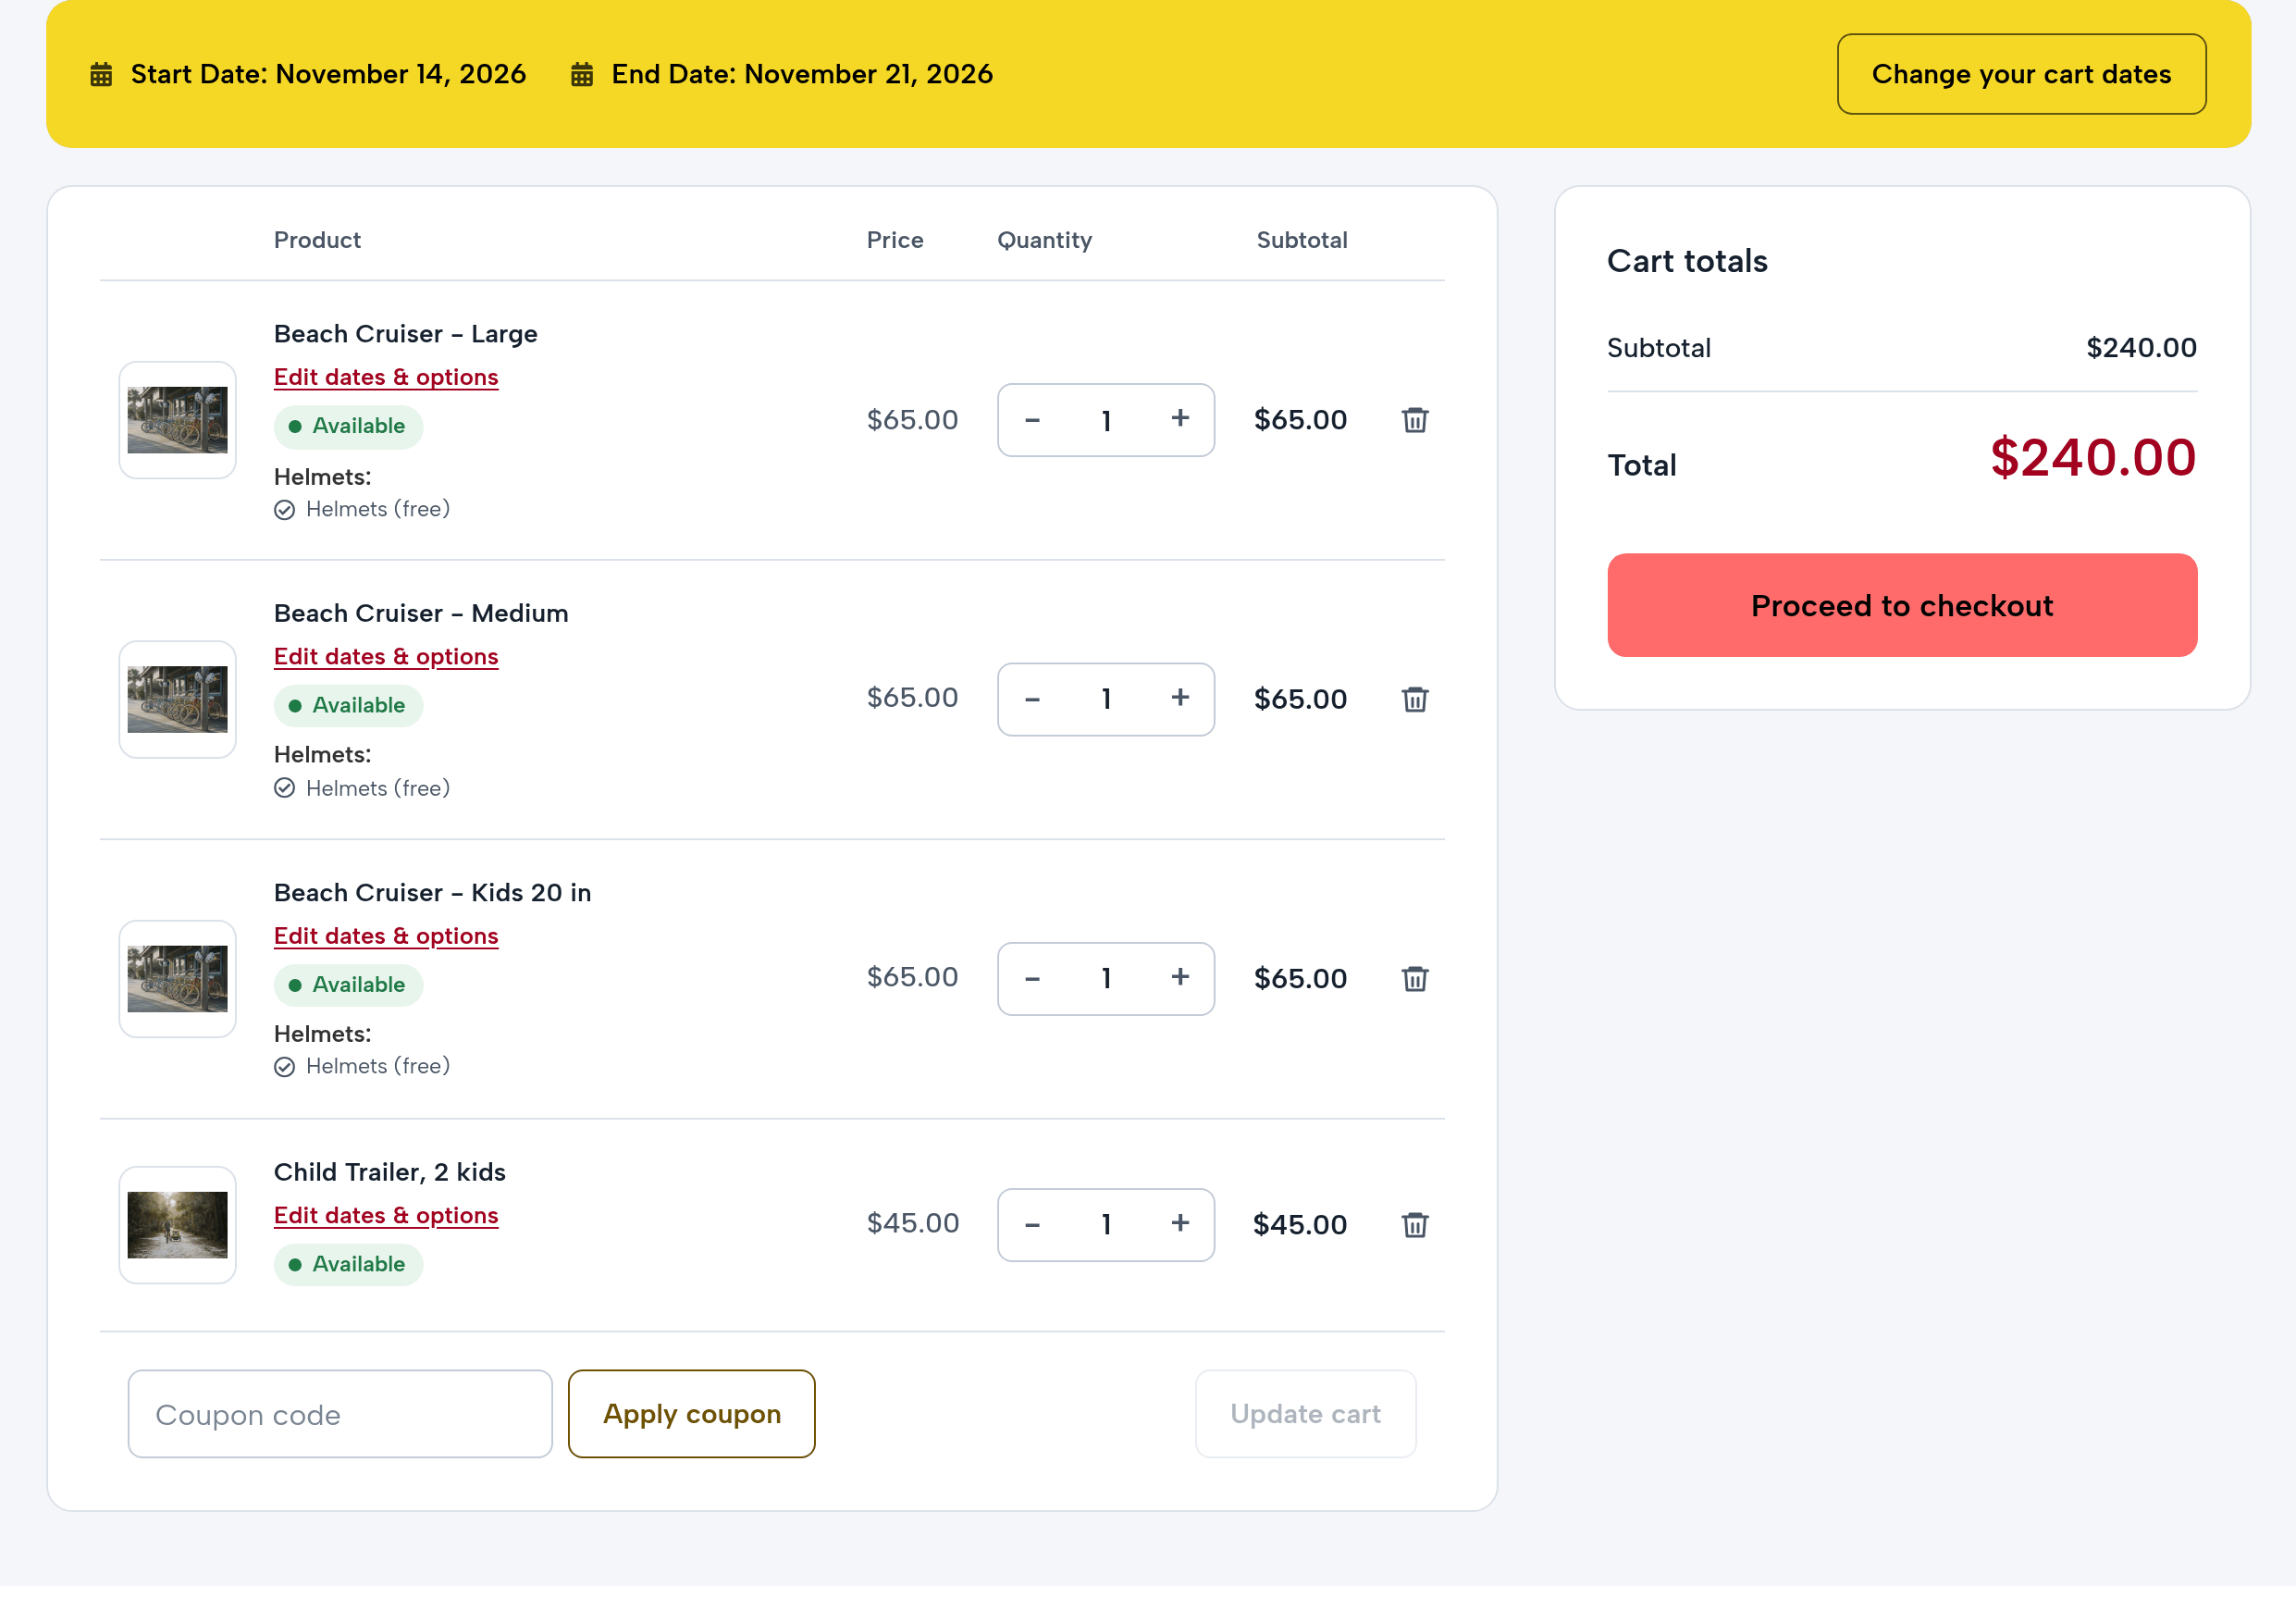Screen dimensions: 2296x1623
Task: Select the quantity value for Child Trailer, 2 kids
Action: coord(1106,1225)
